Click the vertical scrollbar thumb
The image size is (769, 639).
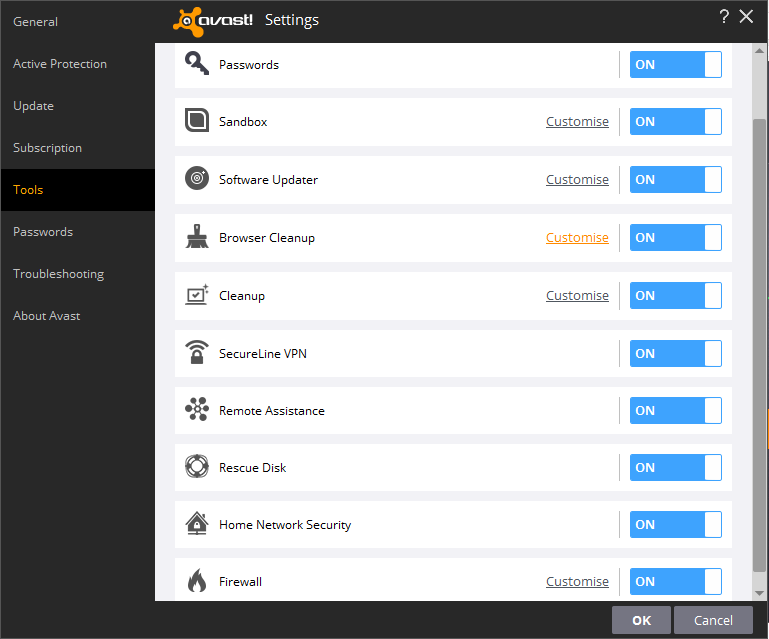[x=759, y=340]
